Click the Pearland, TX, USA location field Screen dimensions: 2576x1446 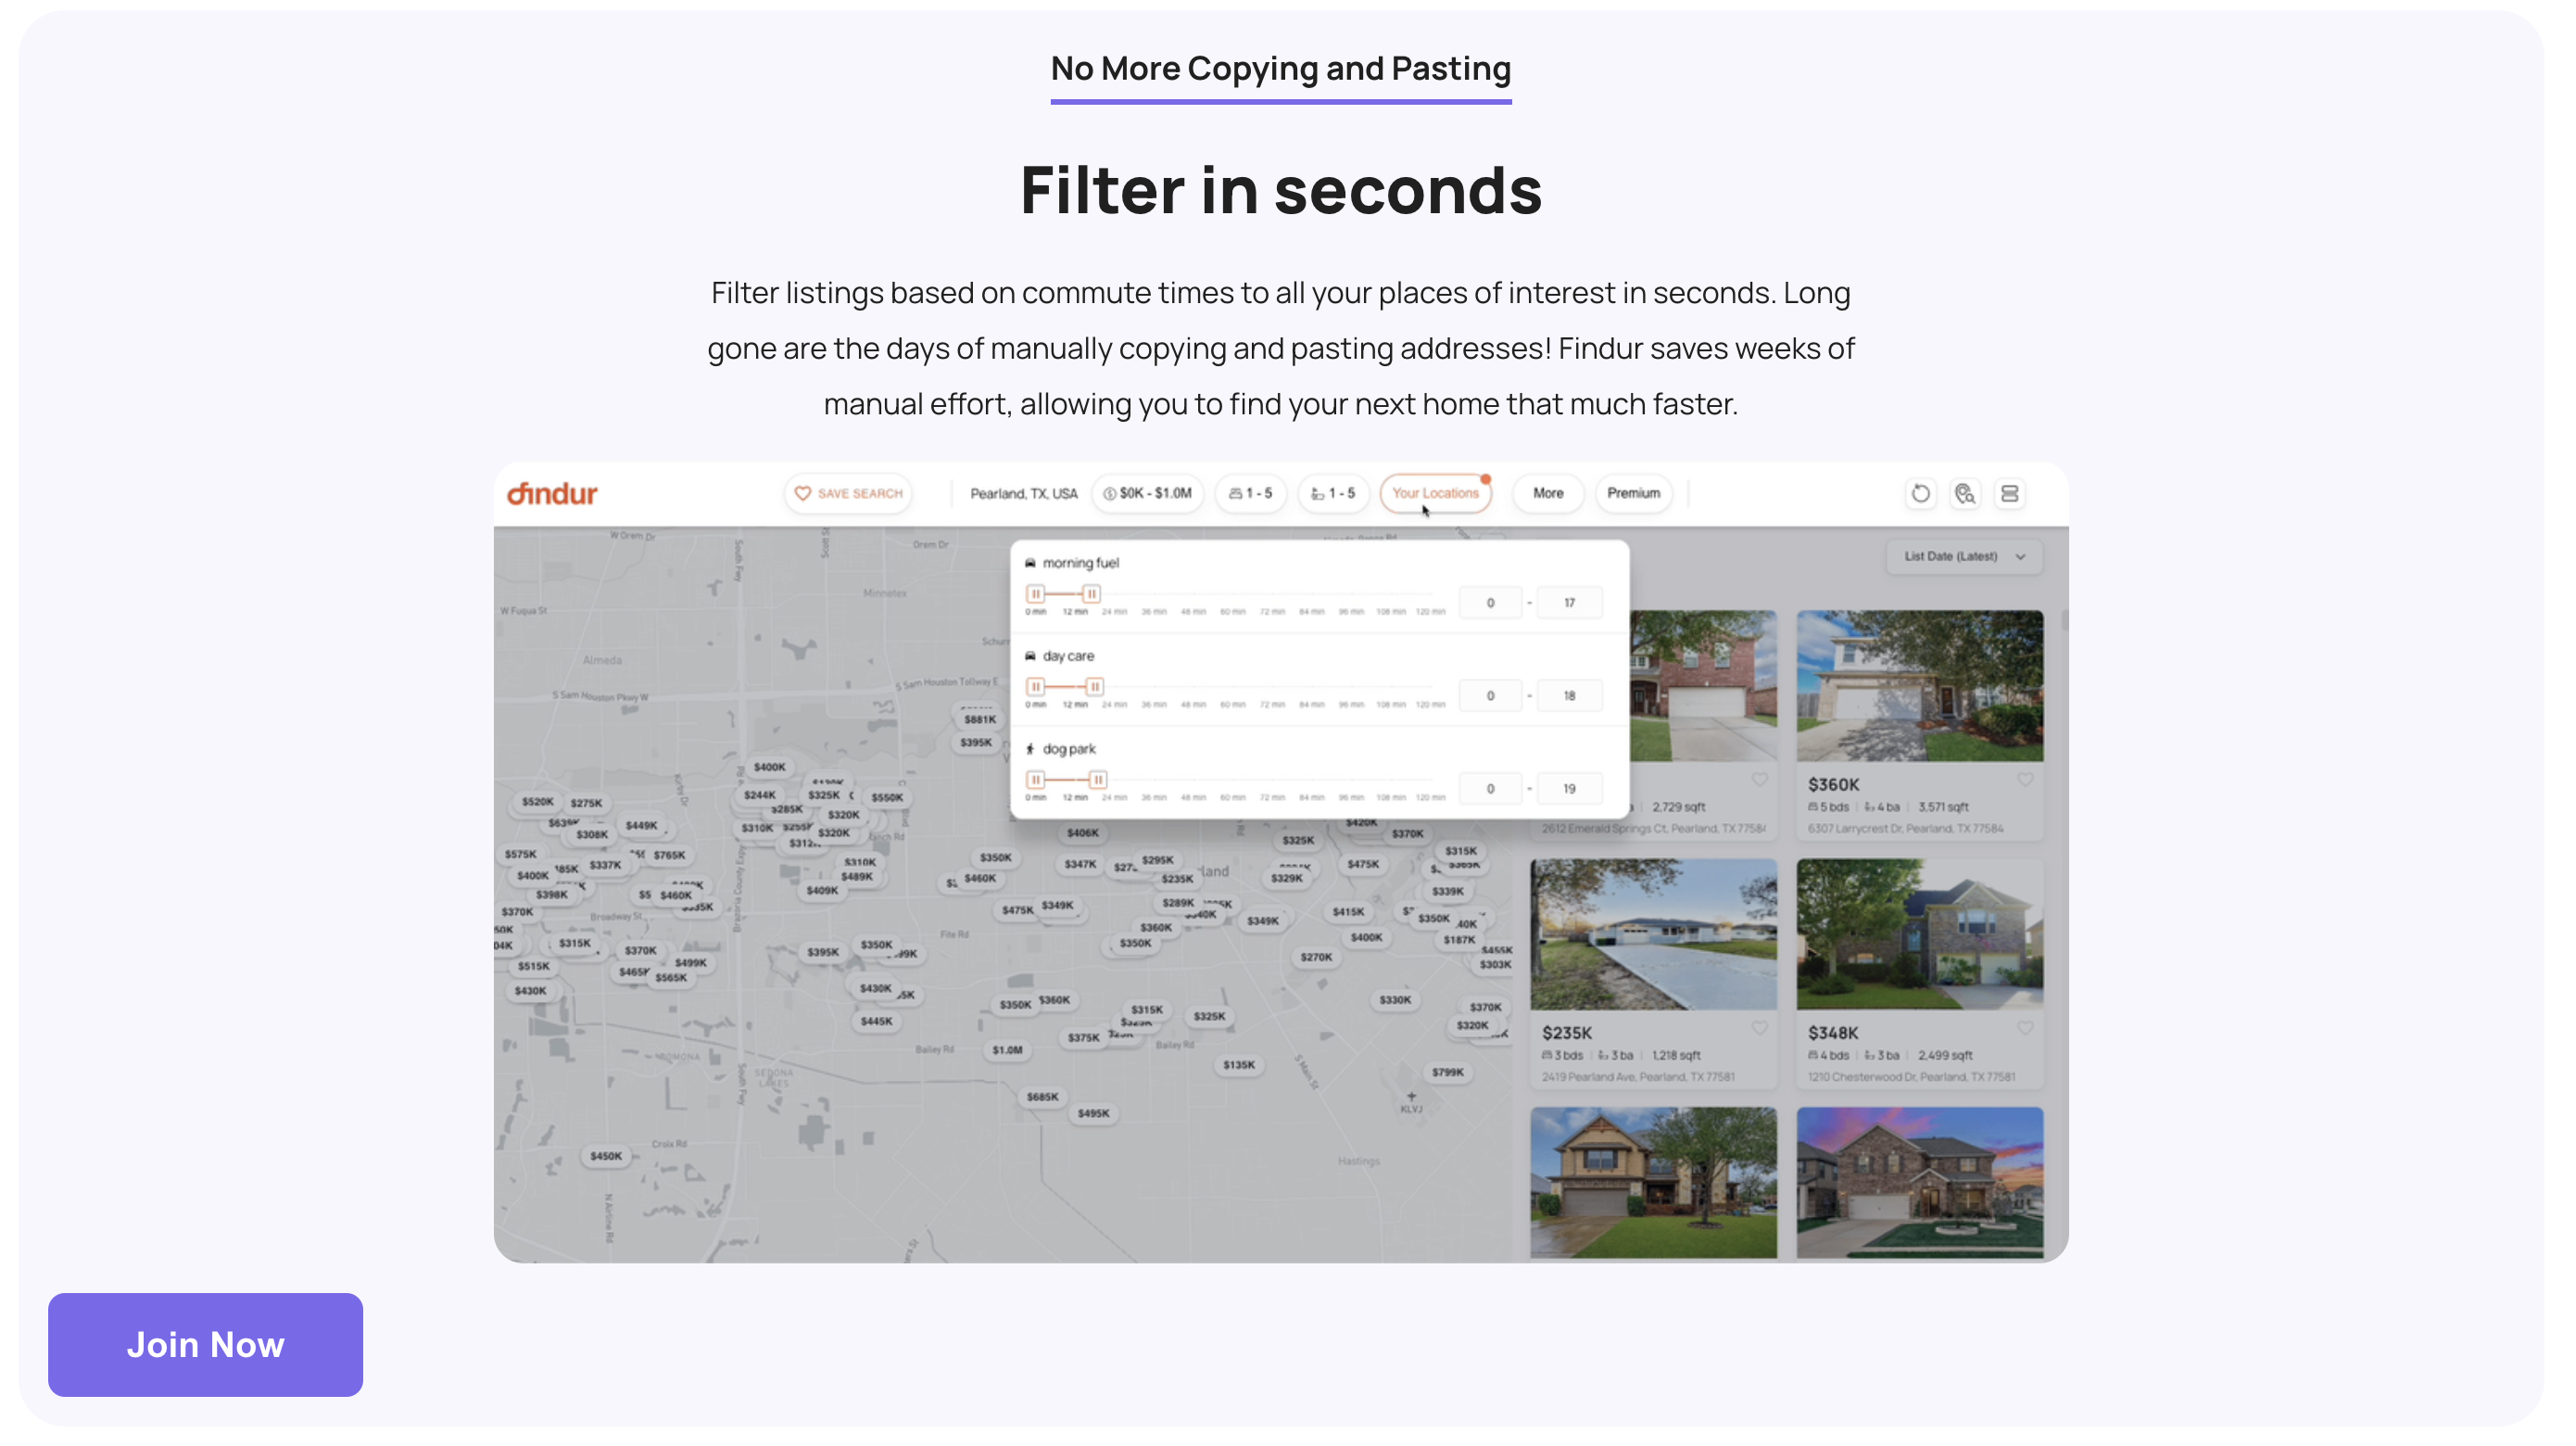[x=1023, y=493]
